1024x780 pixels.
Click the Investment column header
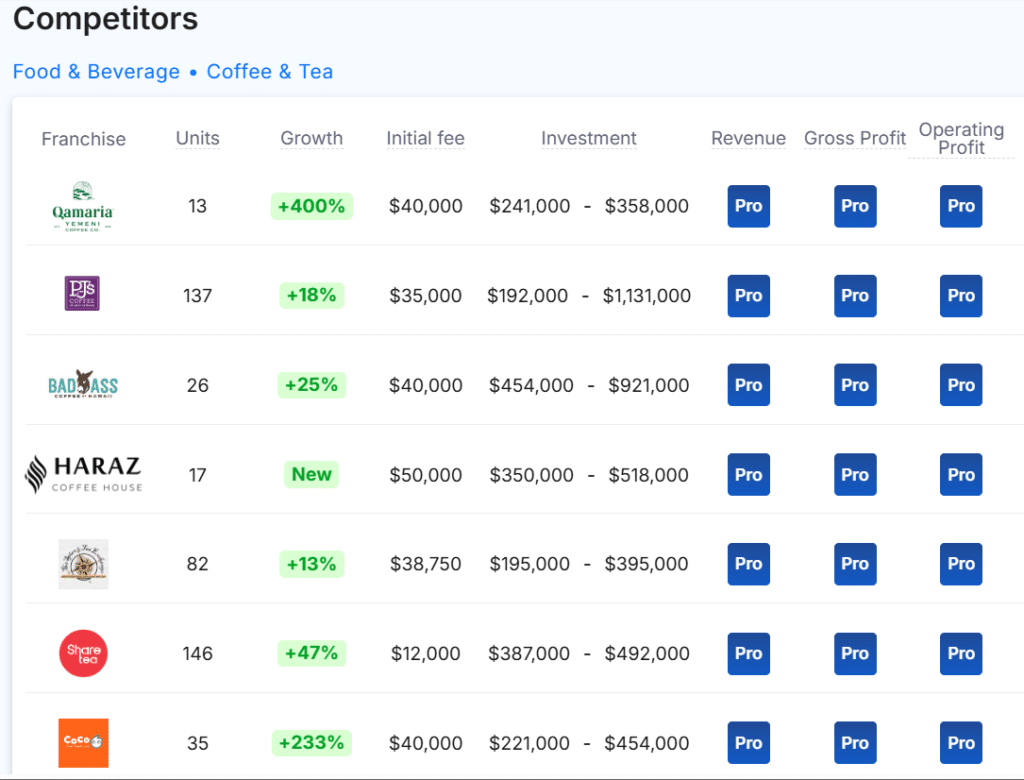(589, 138)
